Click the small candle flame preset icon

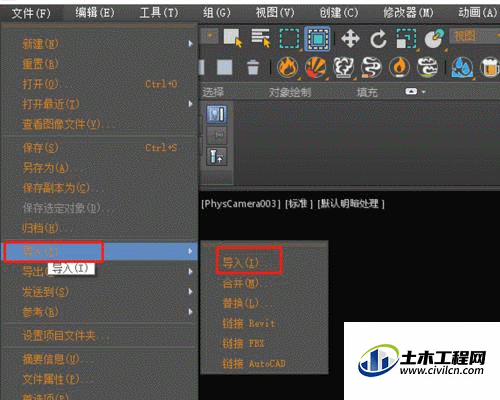coord(399,67)
